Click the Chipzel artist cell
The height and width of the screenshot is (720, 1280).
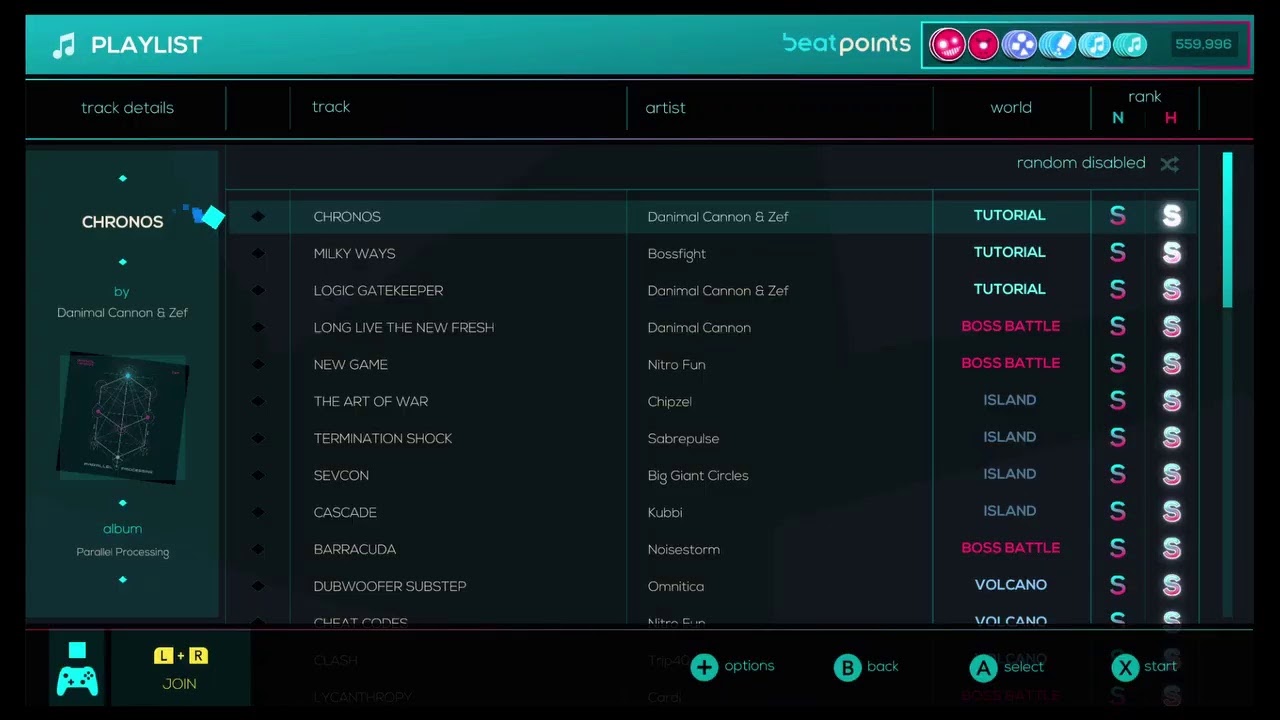coord(670,402)
